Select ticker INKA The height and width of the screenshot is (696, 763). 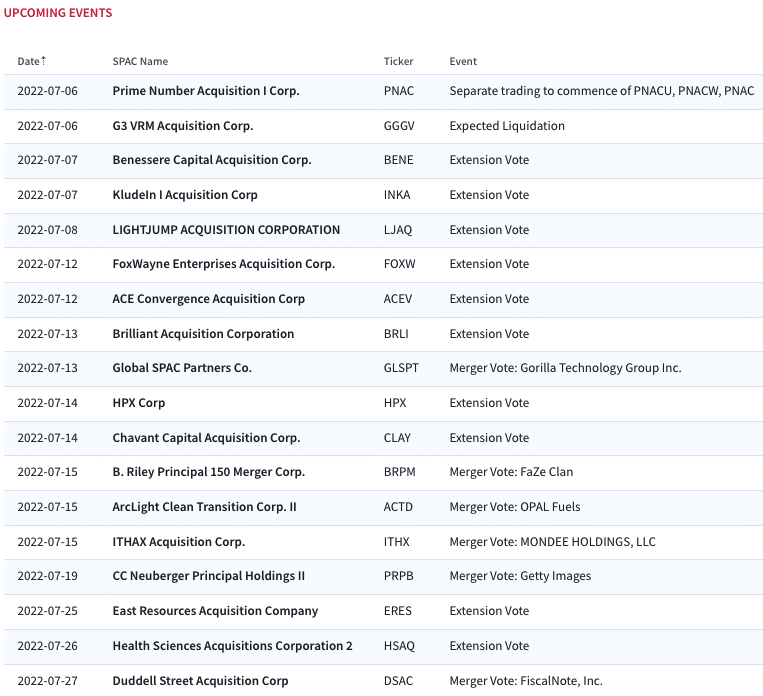click(x=397, y=195)
